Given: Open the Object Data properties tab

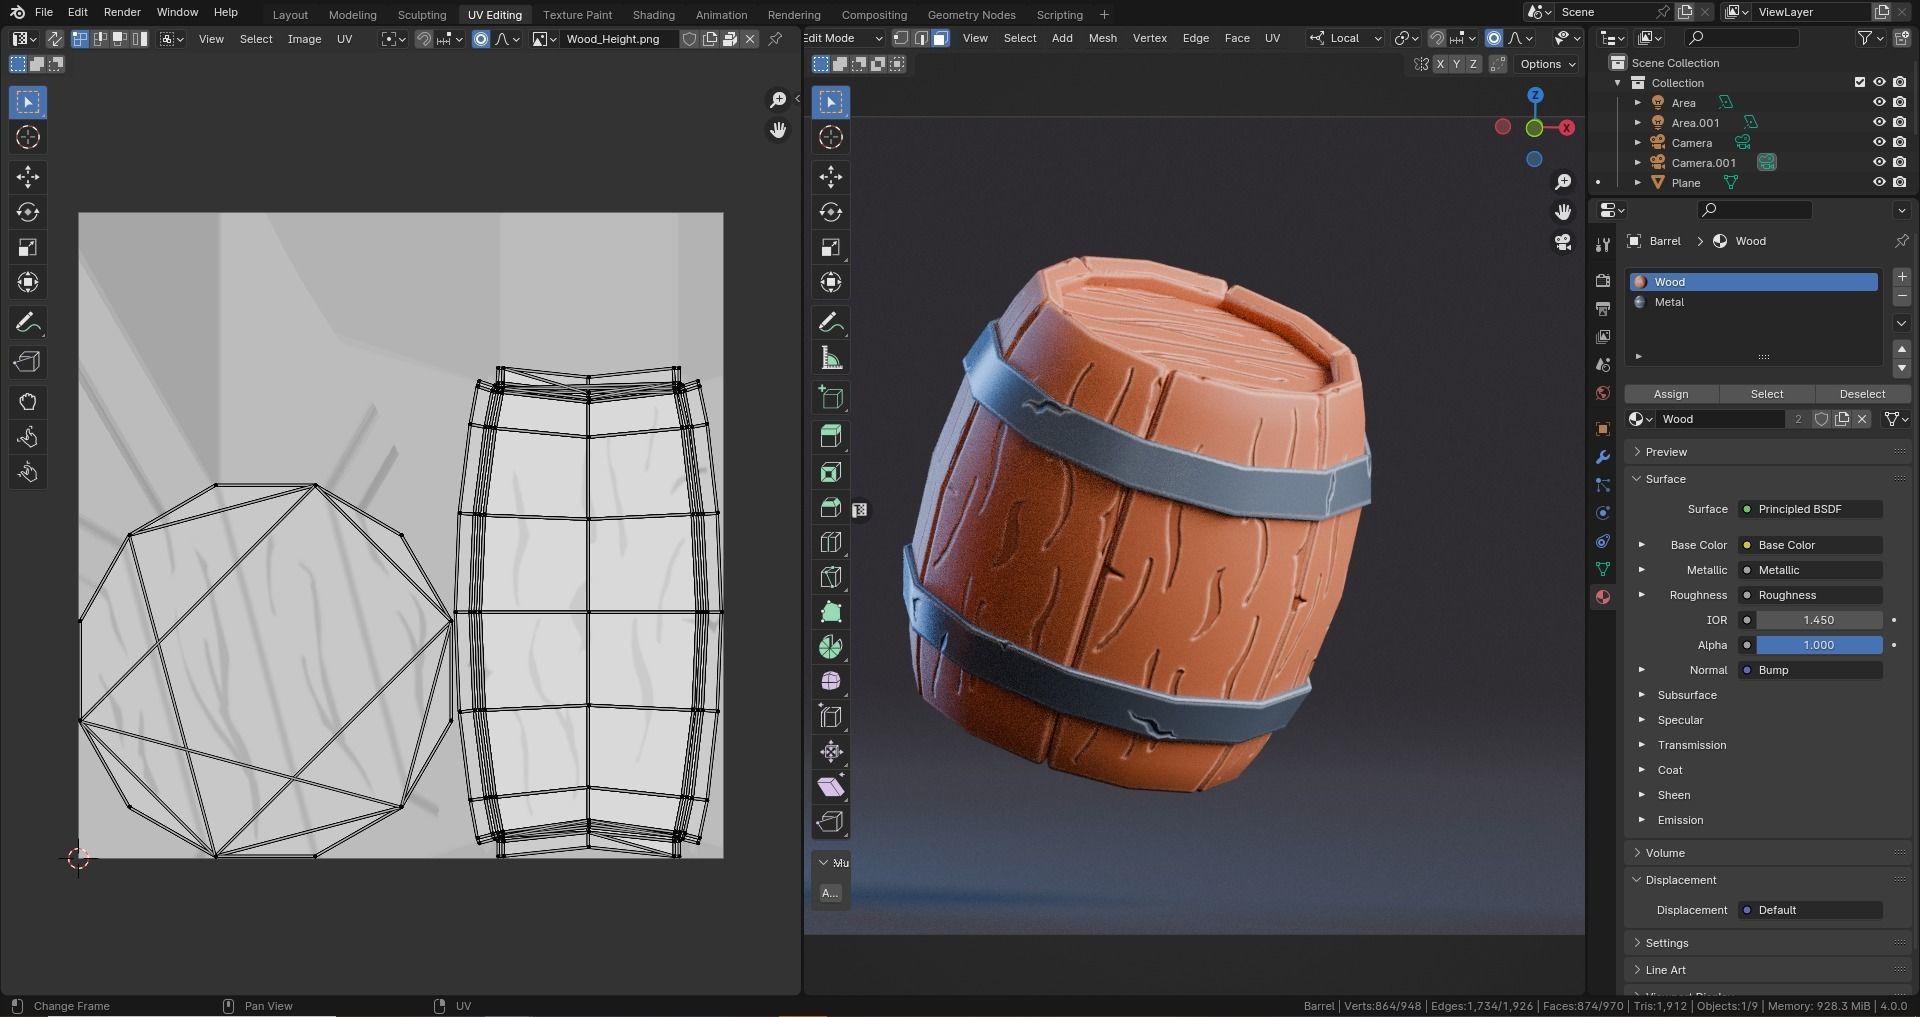Looking at the screenshot, I should (x=1603, y=569).
